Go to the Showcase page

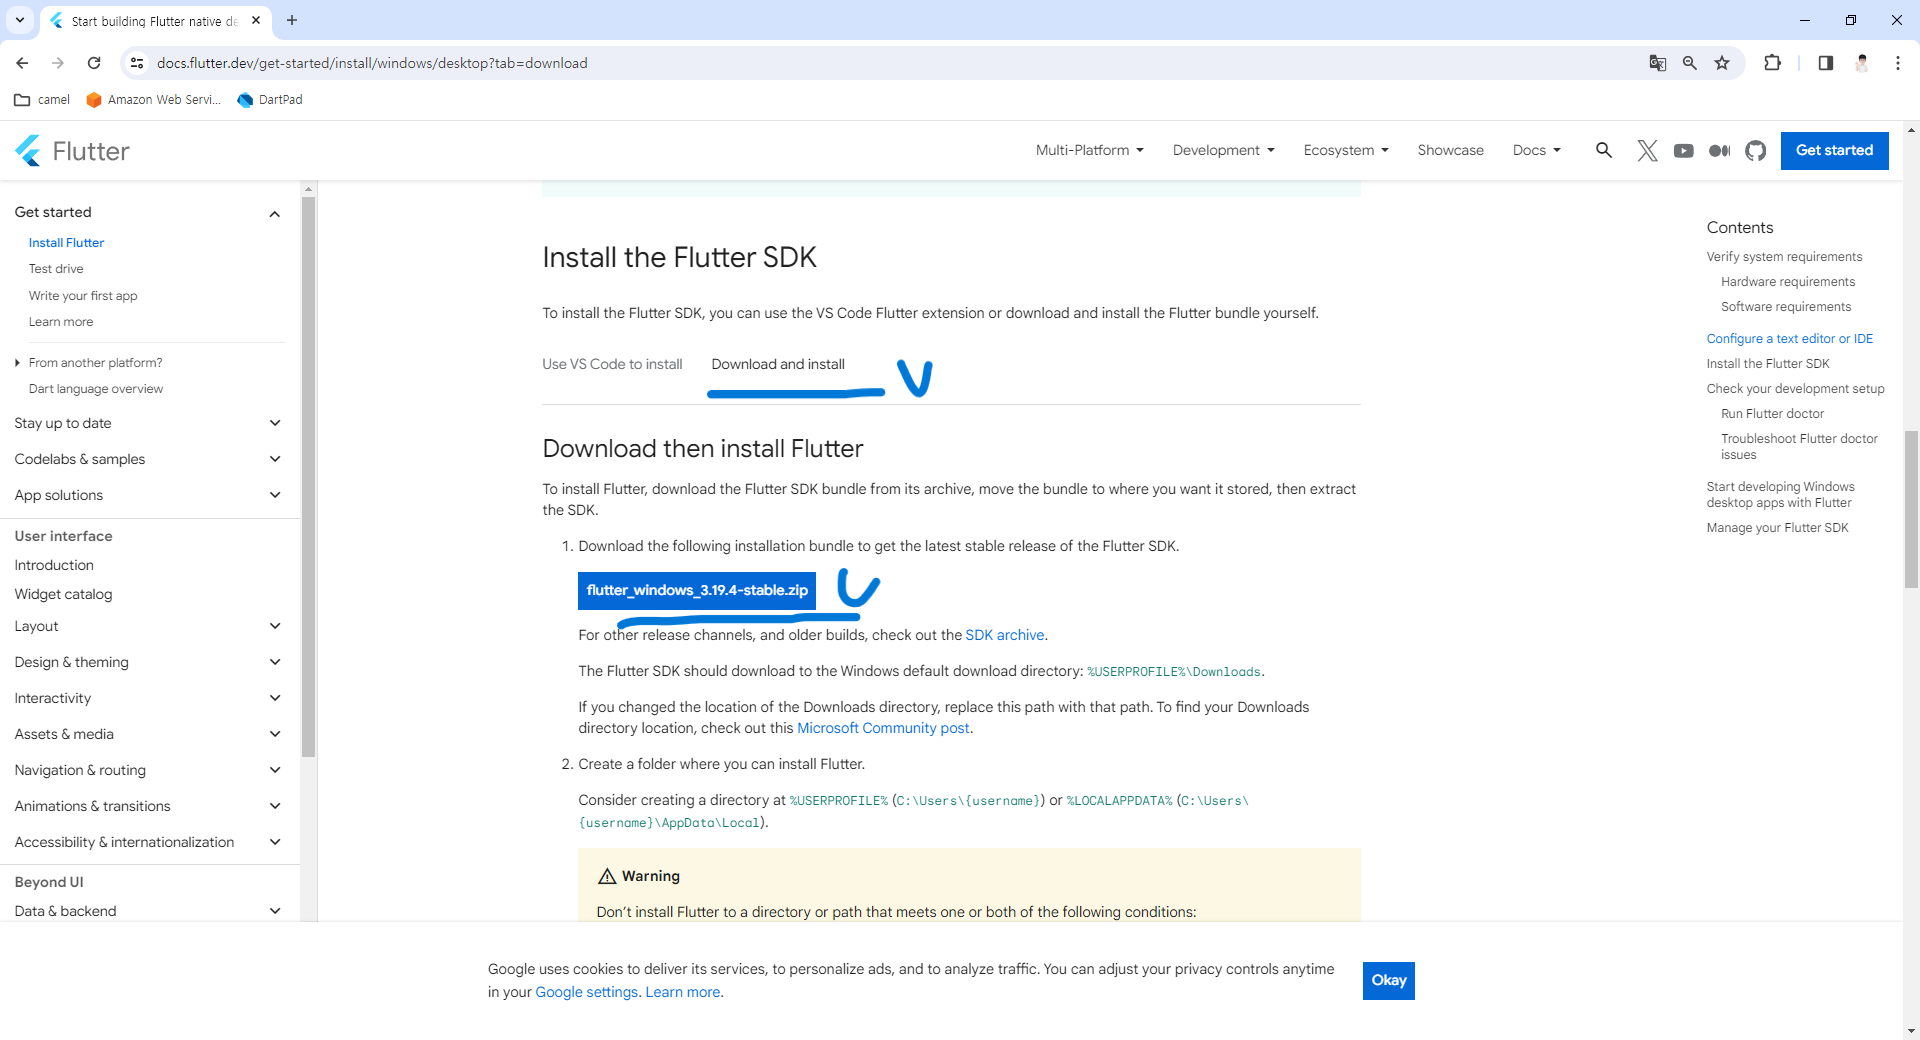1450,150
